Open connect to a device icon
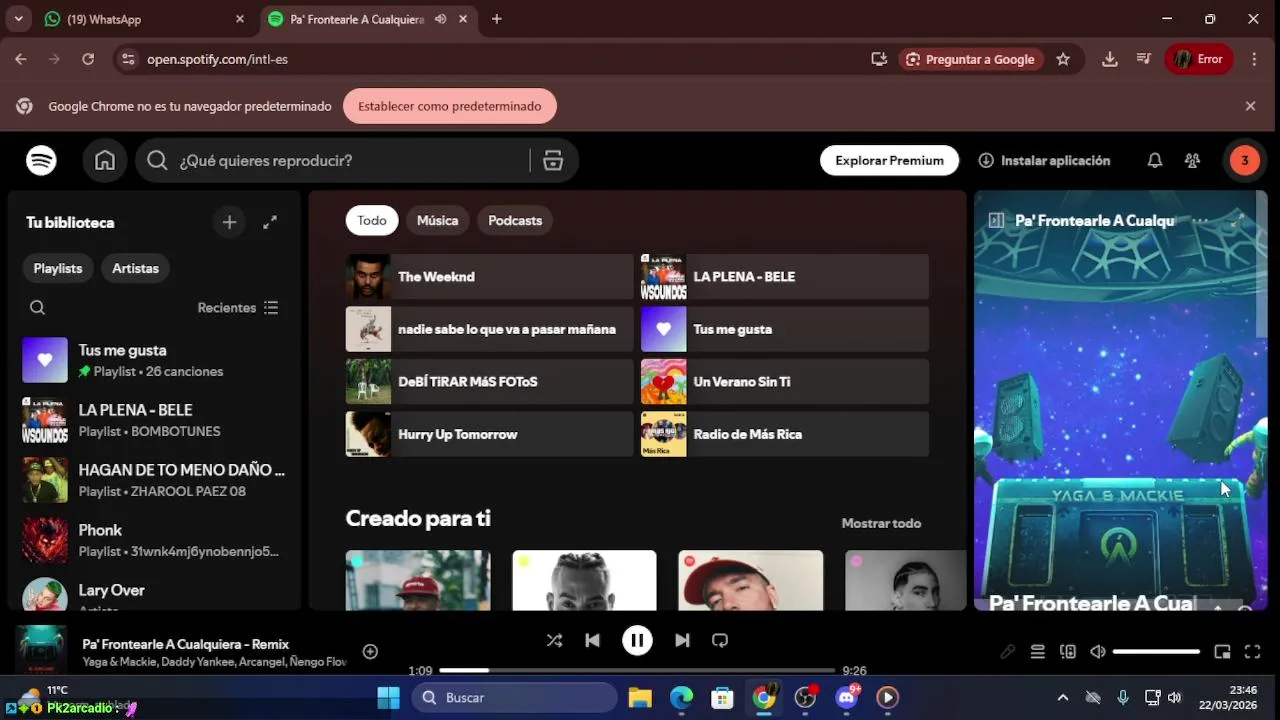This screenshot has height=720, width=1280. click(x=1068, y=652)
